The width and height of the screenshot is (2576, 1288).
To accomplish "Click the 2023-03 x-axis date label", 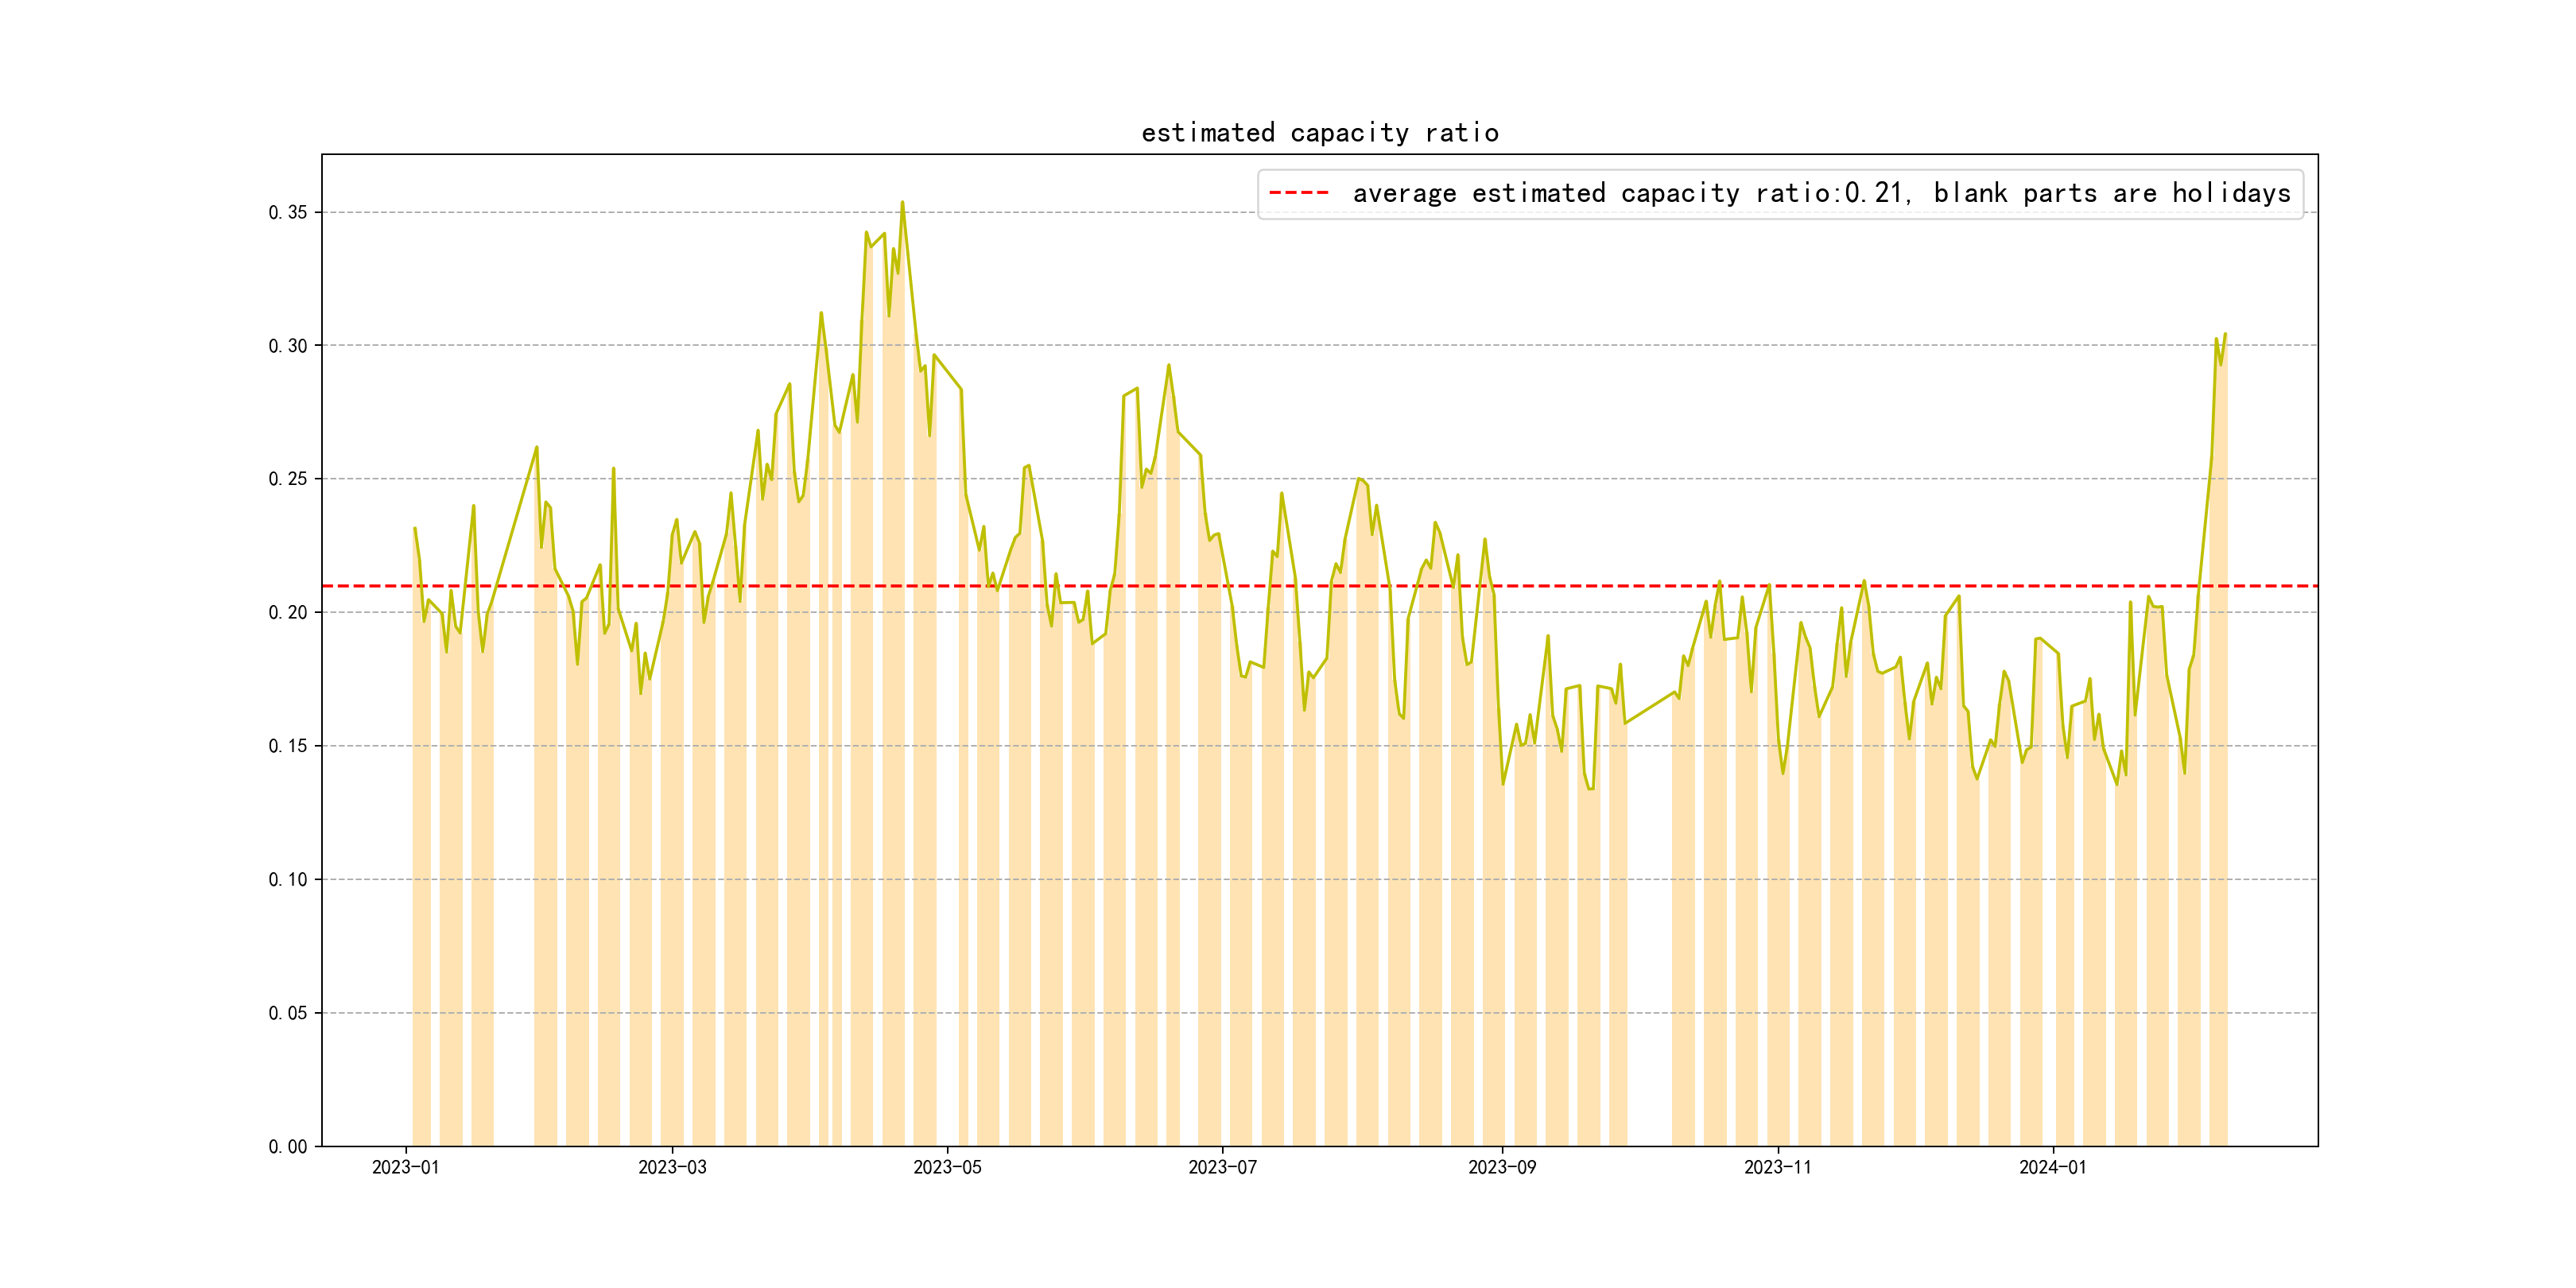I will (x=672, y=1167).
